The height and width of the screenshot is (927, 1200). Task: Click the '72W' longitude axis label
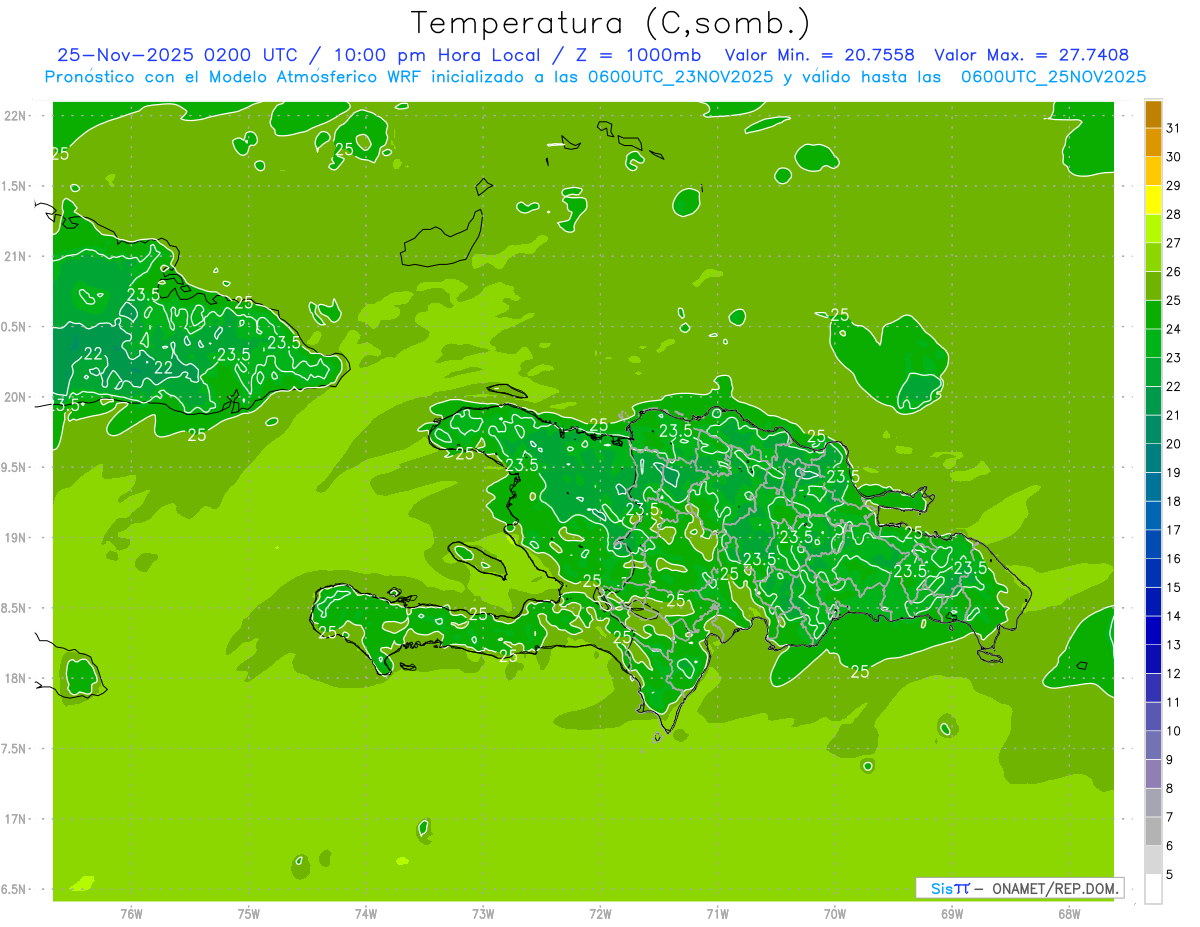point(600,913)
